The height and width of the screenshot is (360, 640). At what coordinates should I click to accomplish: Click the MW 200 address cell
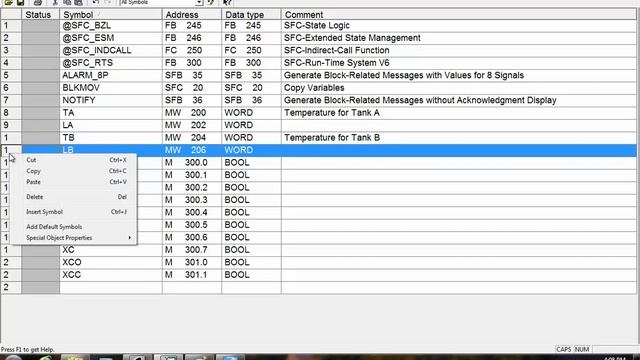point(192,113)
